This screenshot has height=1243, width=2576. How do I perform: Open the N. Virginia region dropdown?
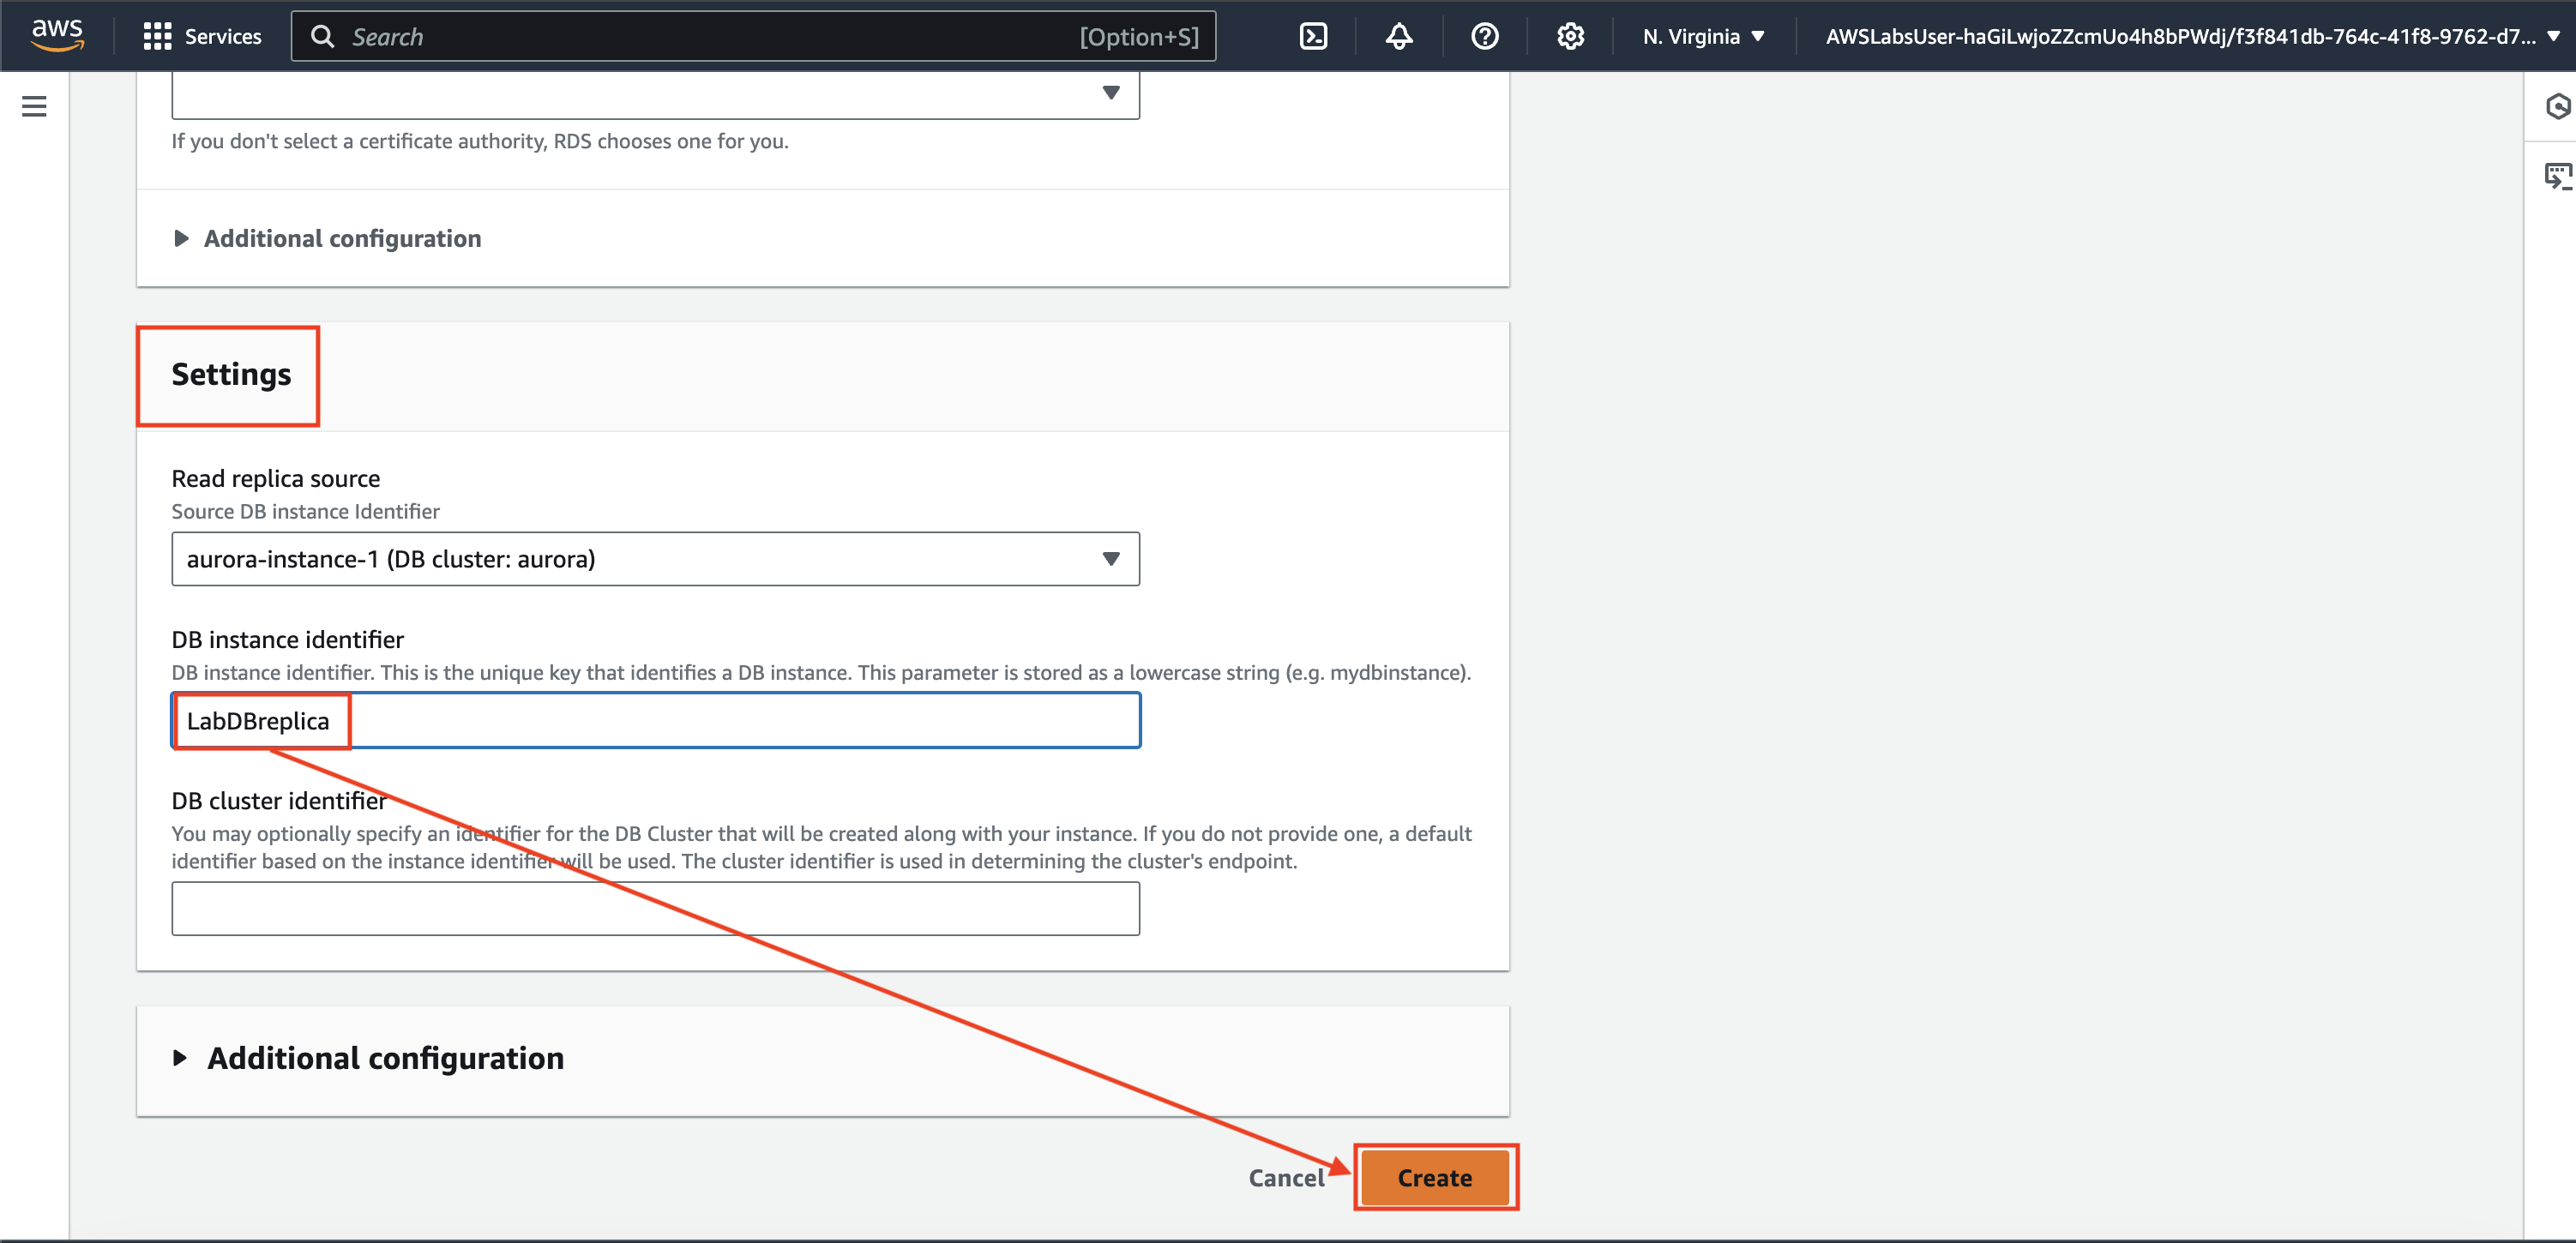click(1703, 37)
